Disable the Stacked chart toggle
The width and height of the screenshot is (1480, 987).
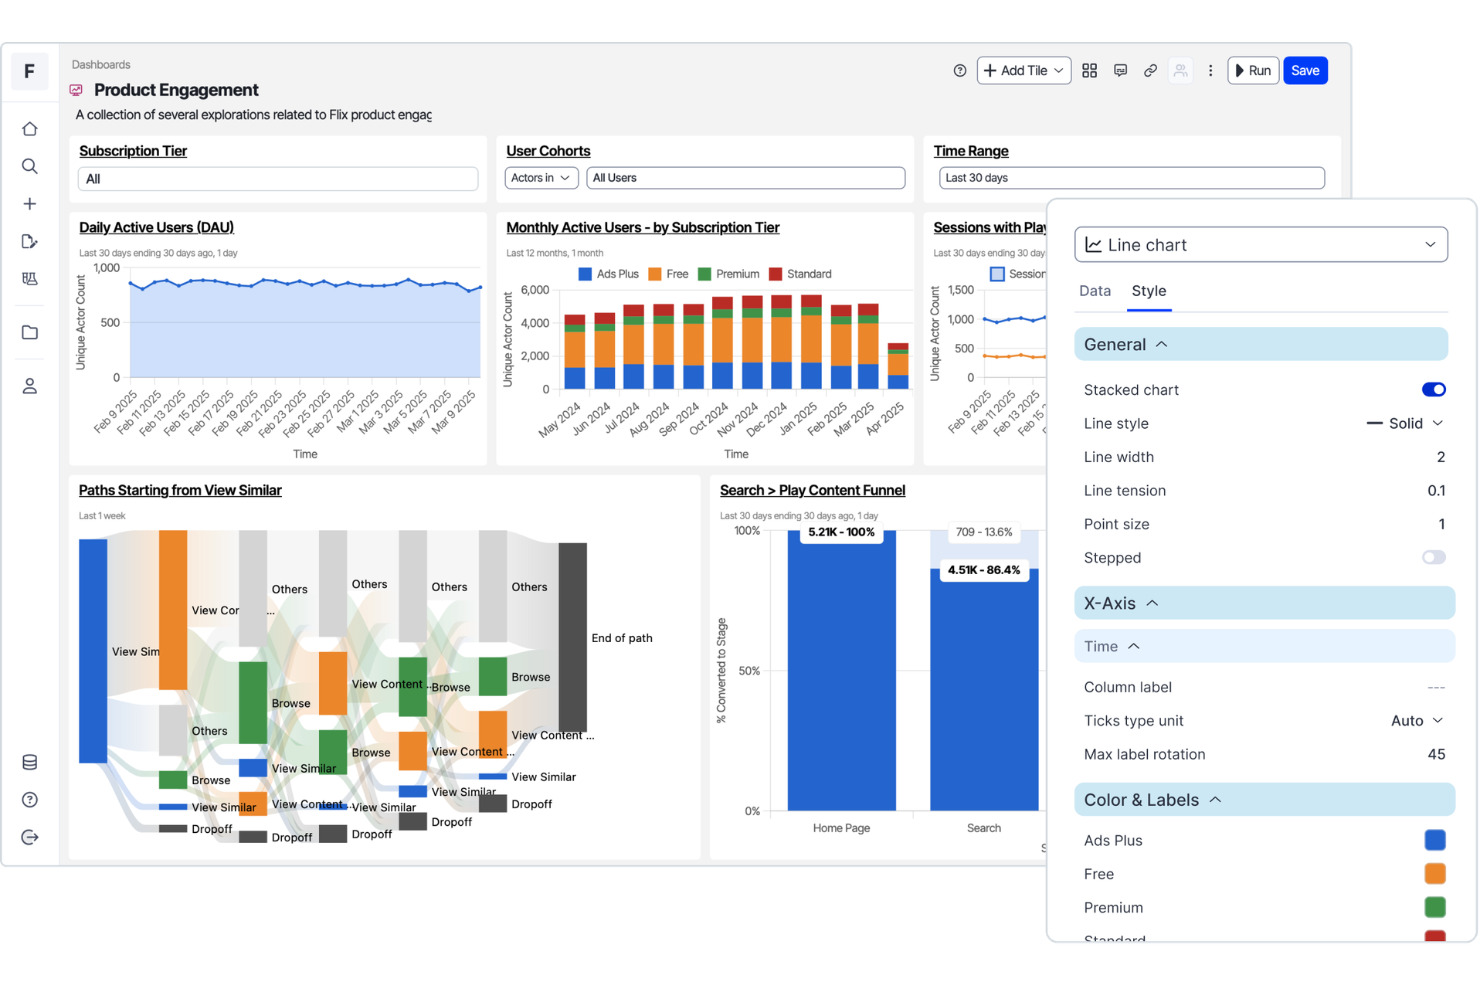click(1434, 389)
